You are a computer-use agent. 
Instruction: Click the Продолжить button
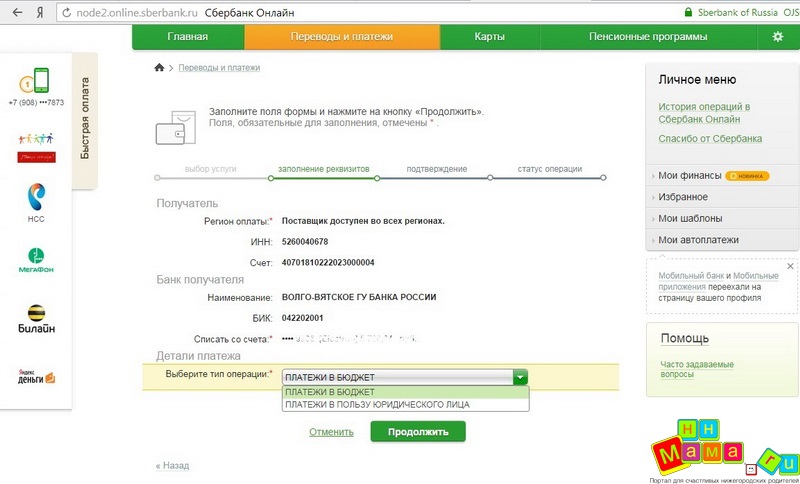tap(418, 431)
